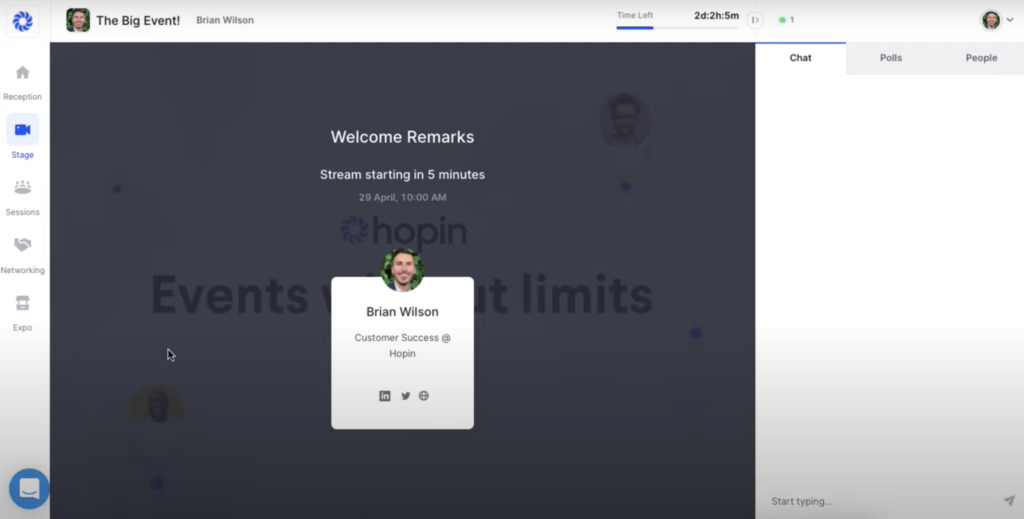1024x519 pixels.
Task: Click Brian Wilson's photo on the speaker card
Action: [402, 270]
